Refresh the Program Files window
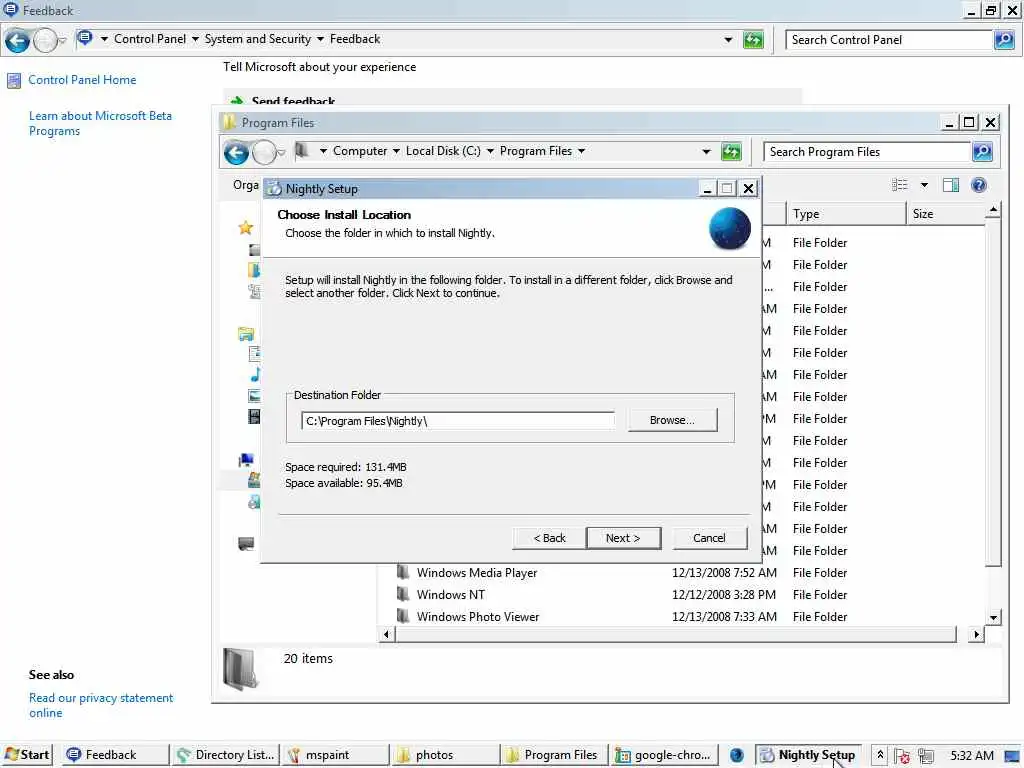The width and height of the screenshot is (1024, 768). pyautogui.click(x=731, y=152)
